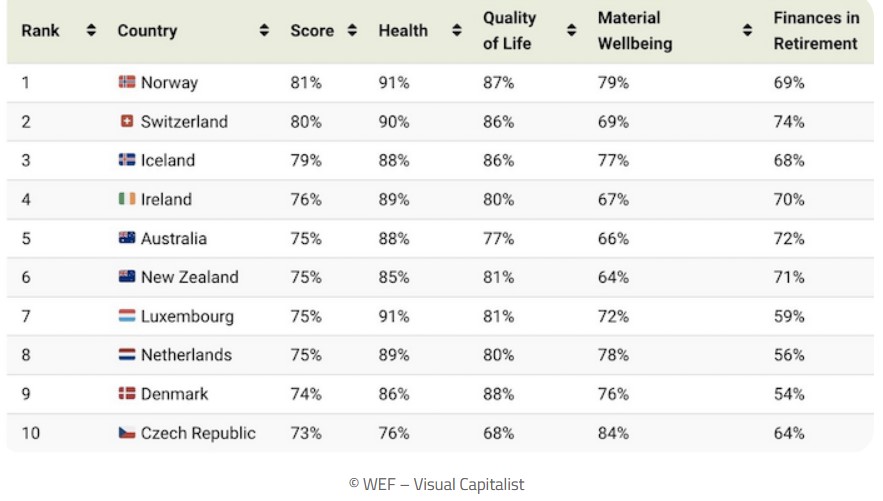Click Finances in Retirement column header
The width and height of the screenshot is (883, 501).
pos(816,30)
